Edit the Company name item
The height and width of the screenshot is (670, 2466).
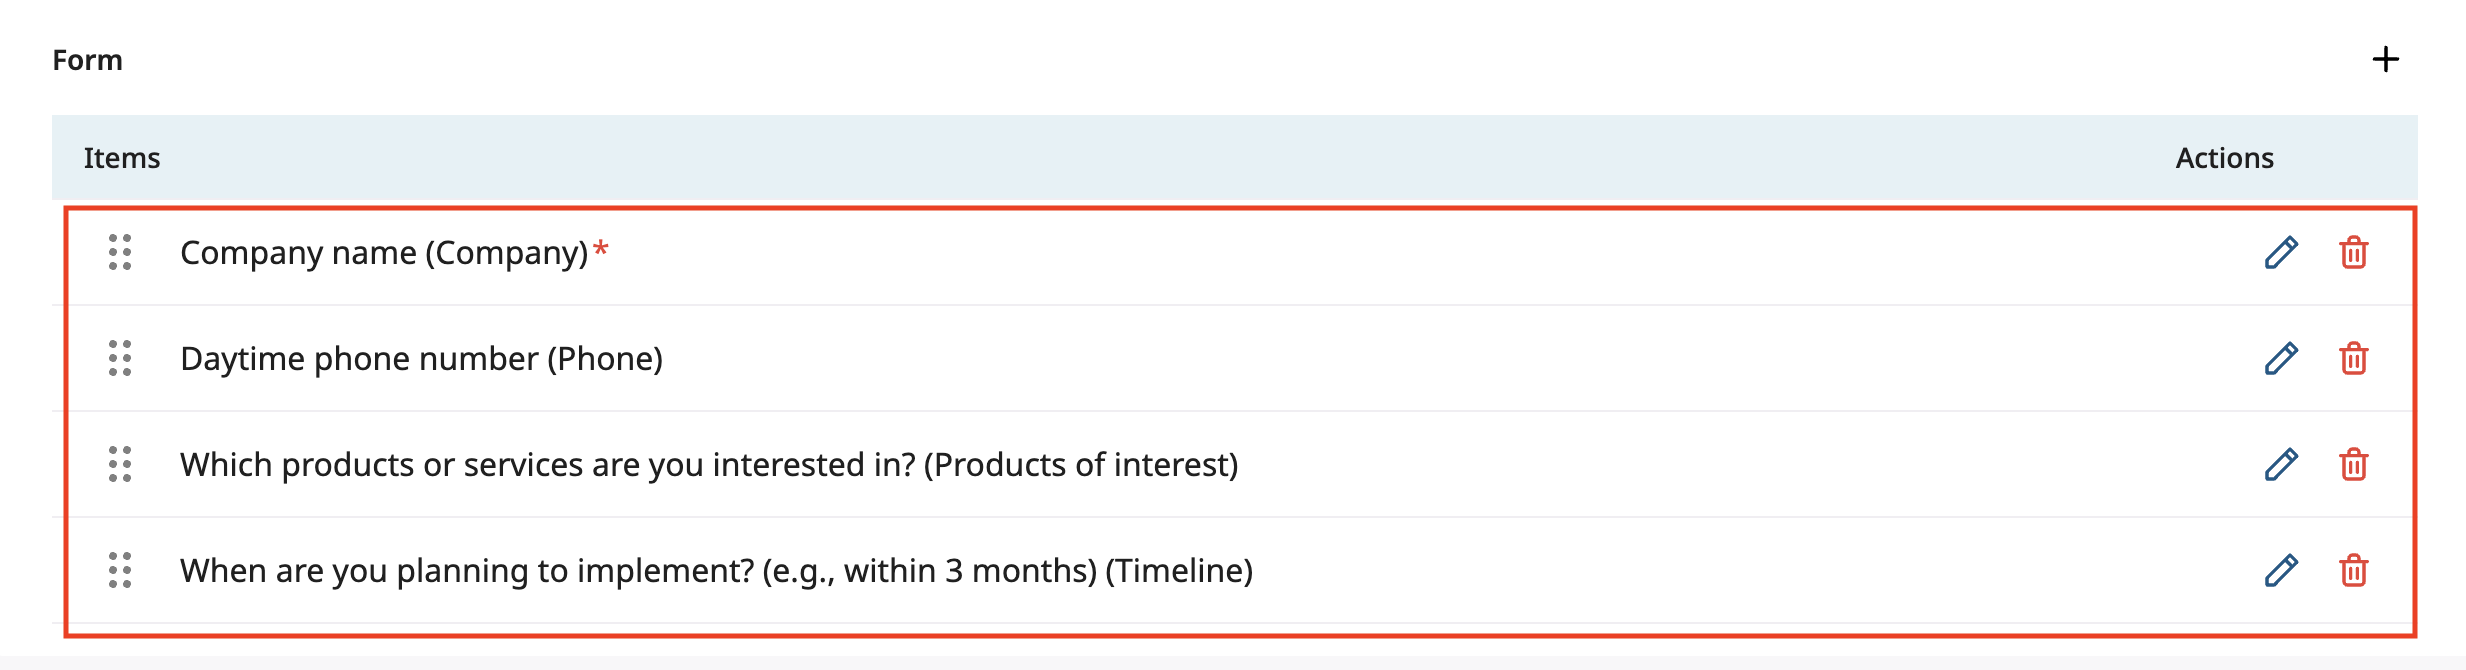click(x=2281, y=253)
